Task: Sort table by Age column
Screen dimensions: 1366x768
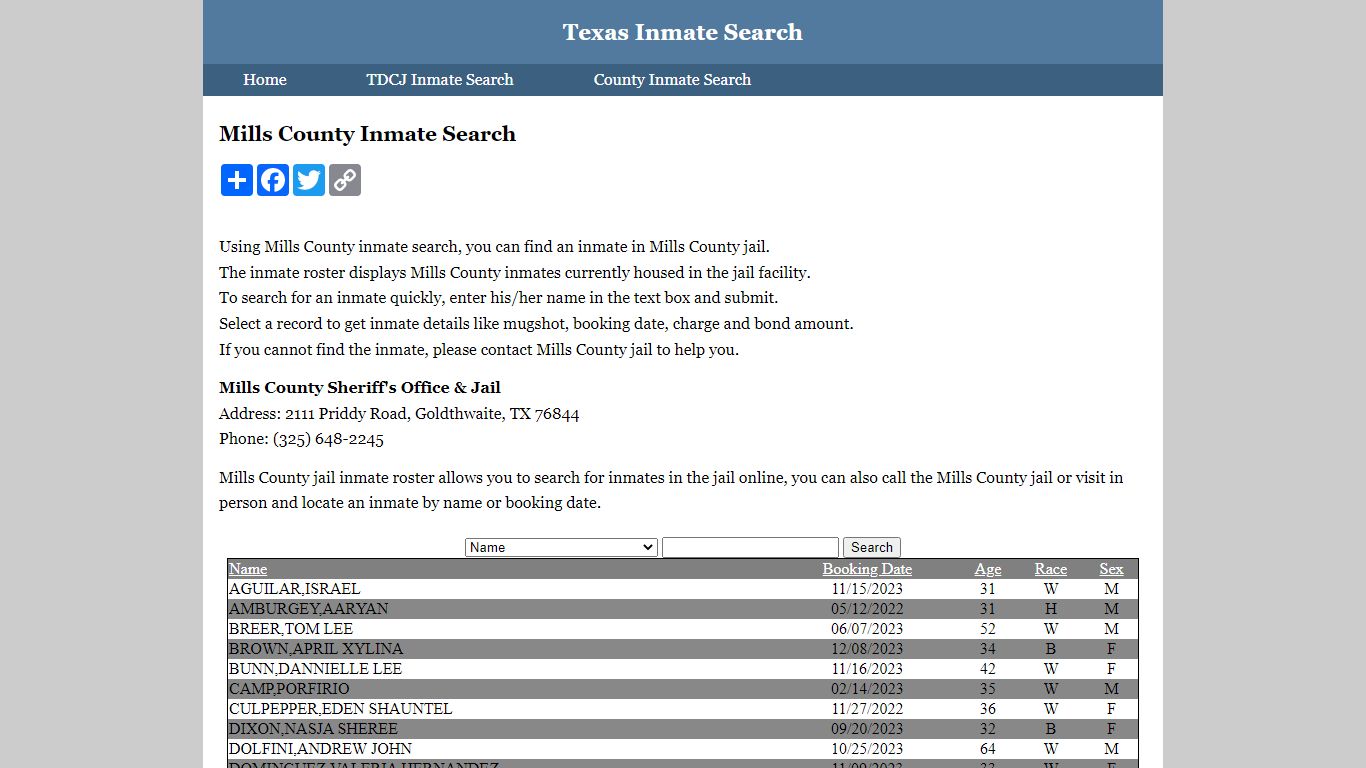Action: tap(988, 569)
